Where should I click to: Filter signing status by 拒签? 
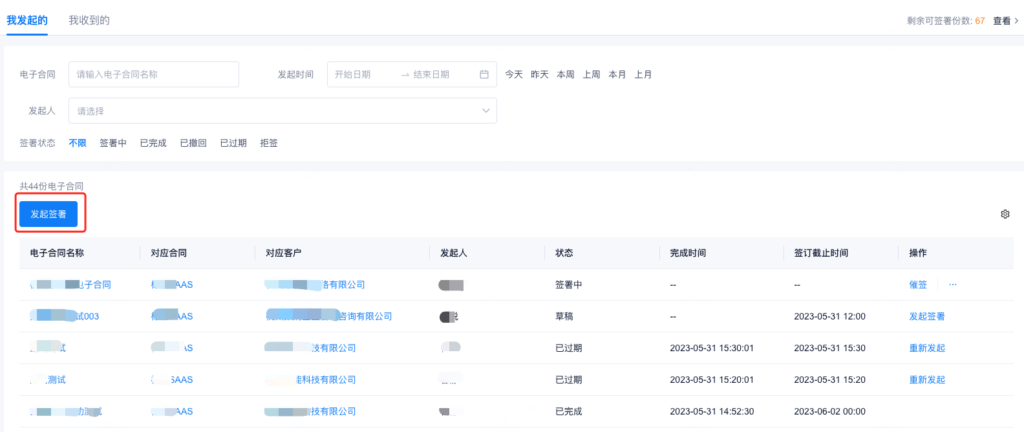(x=269, y=143)
